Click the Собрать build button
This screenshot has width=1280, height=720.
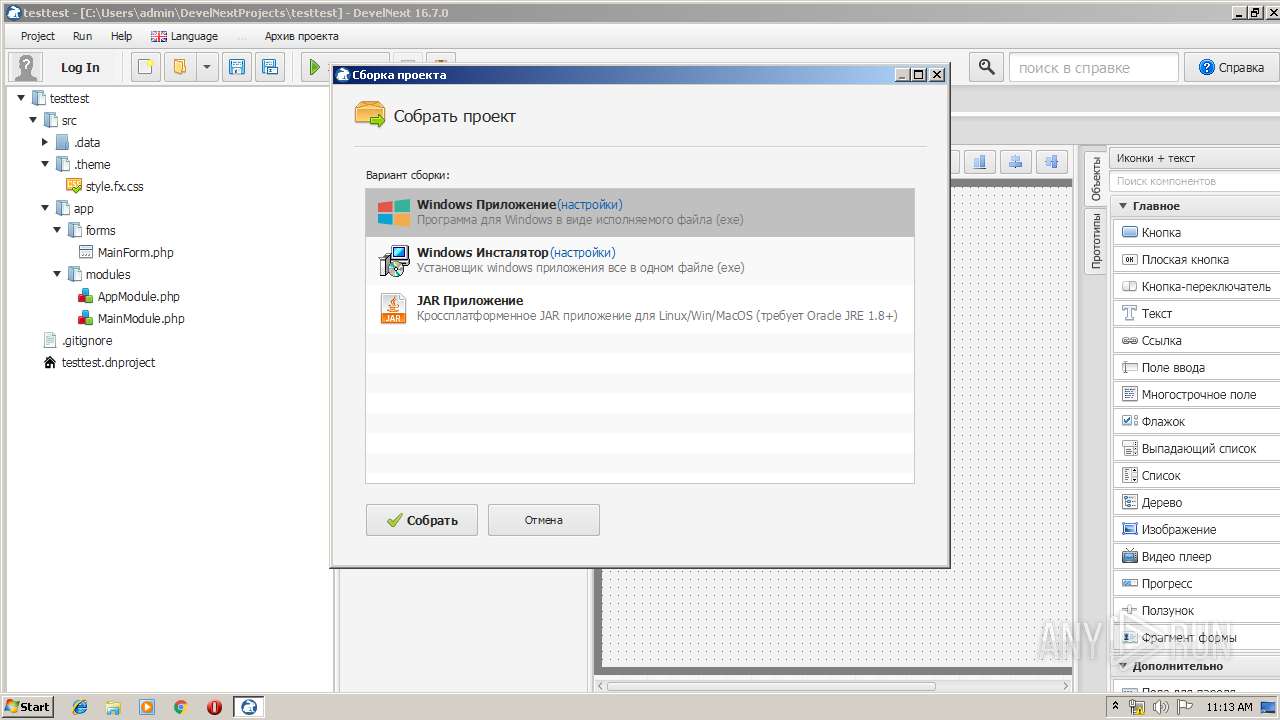coord(422,520)
